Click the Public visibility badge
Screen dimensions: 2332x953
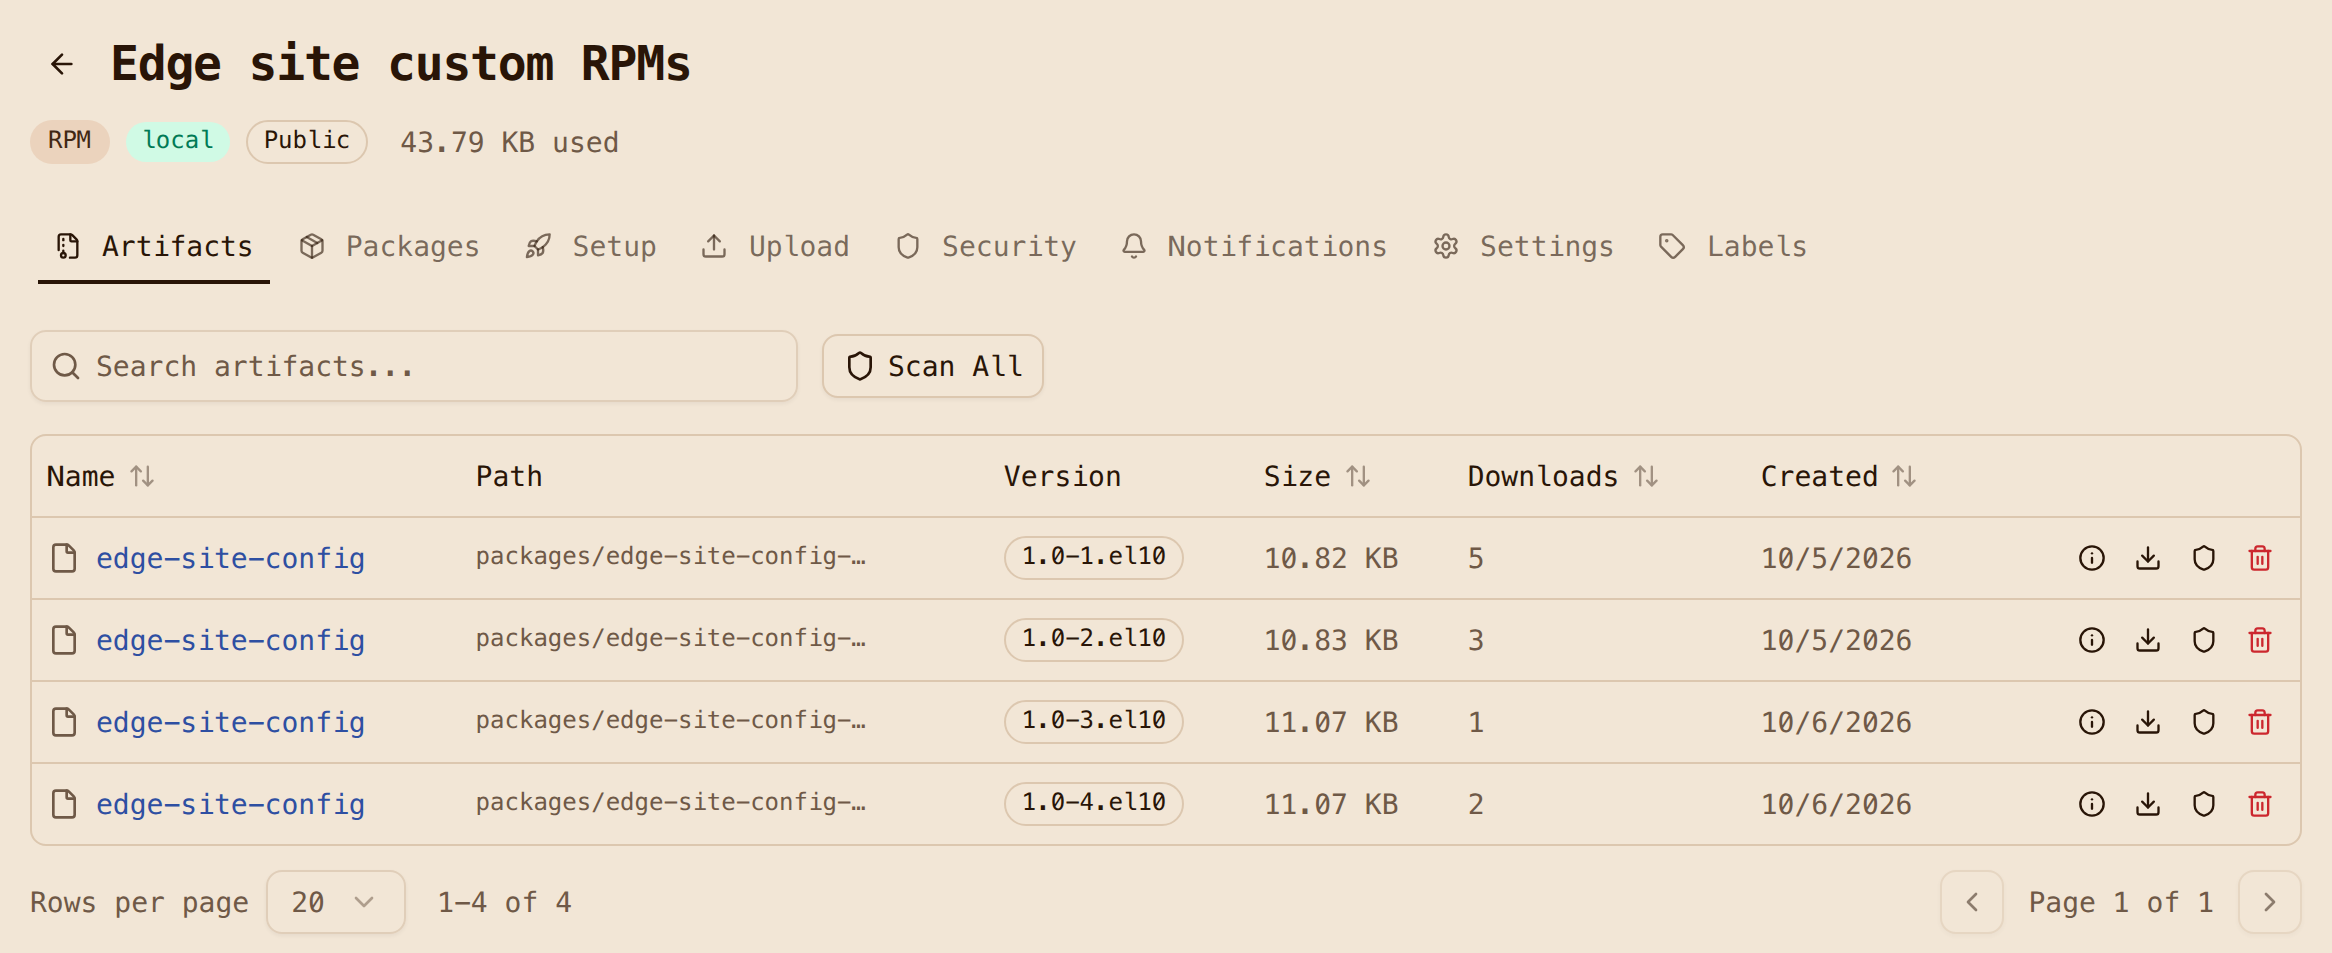pyautogui.click(x=307, y=141)
